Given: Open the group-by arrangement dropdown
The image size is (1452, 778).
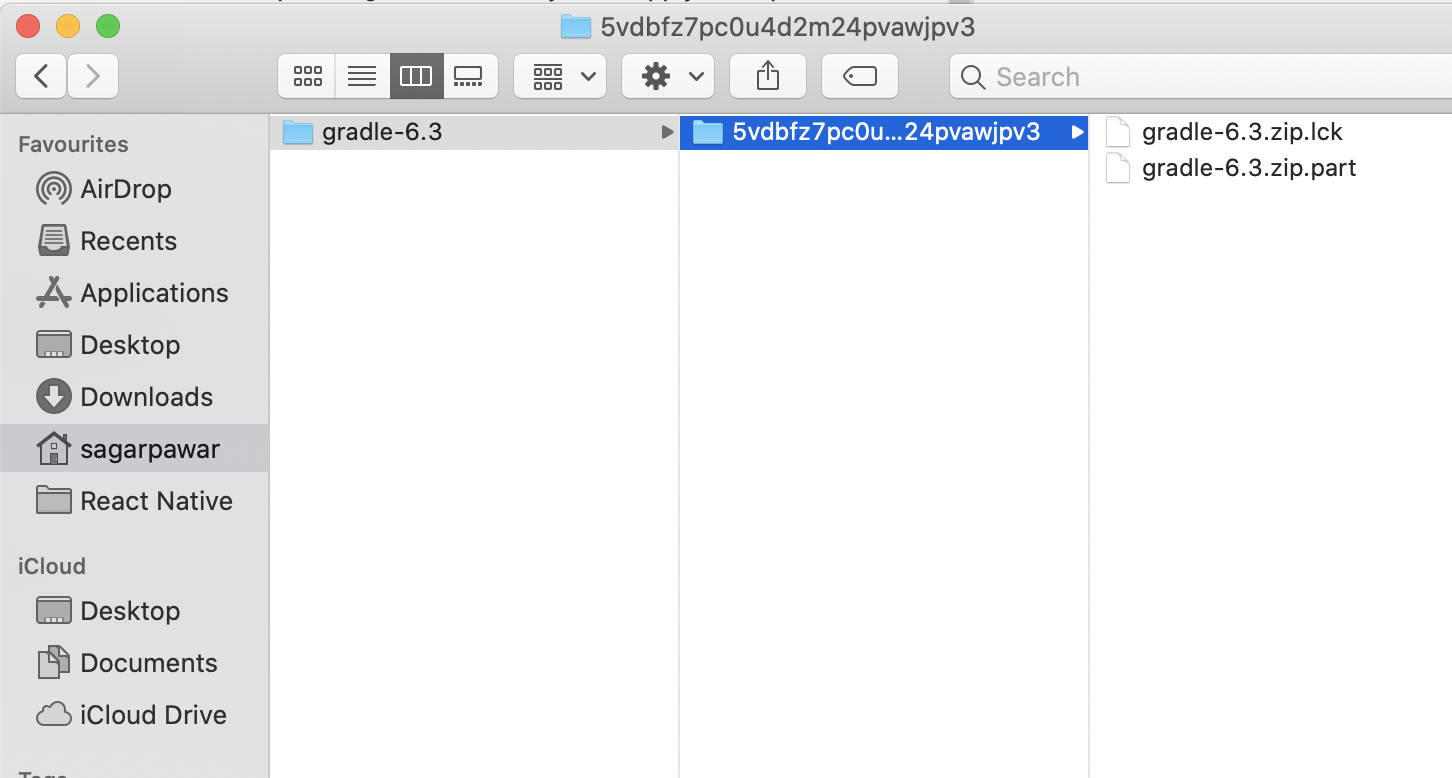Looking at the screenshot, I should pyautogui.click(x=560, y=76).
